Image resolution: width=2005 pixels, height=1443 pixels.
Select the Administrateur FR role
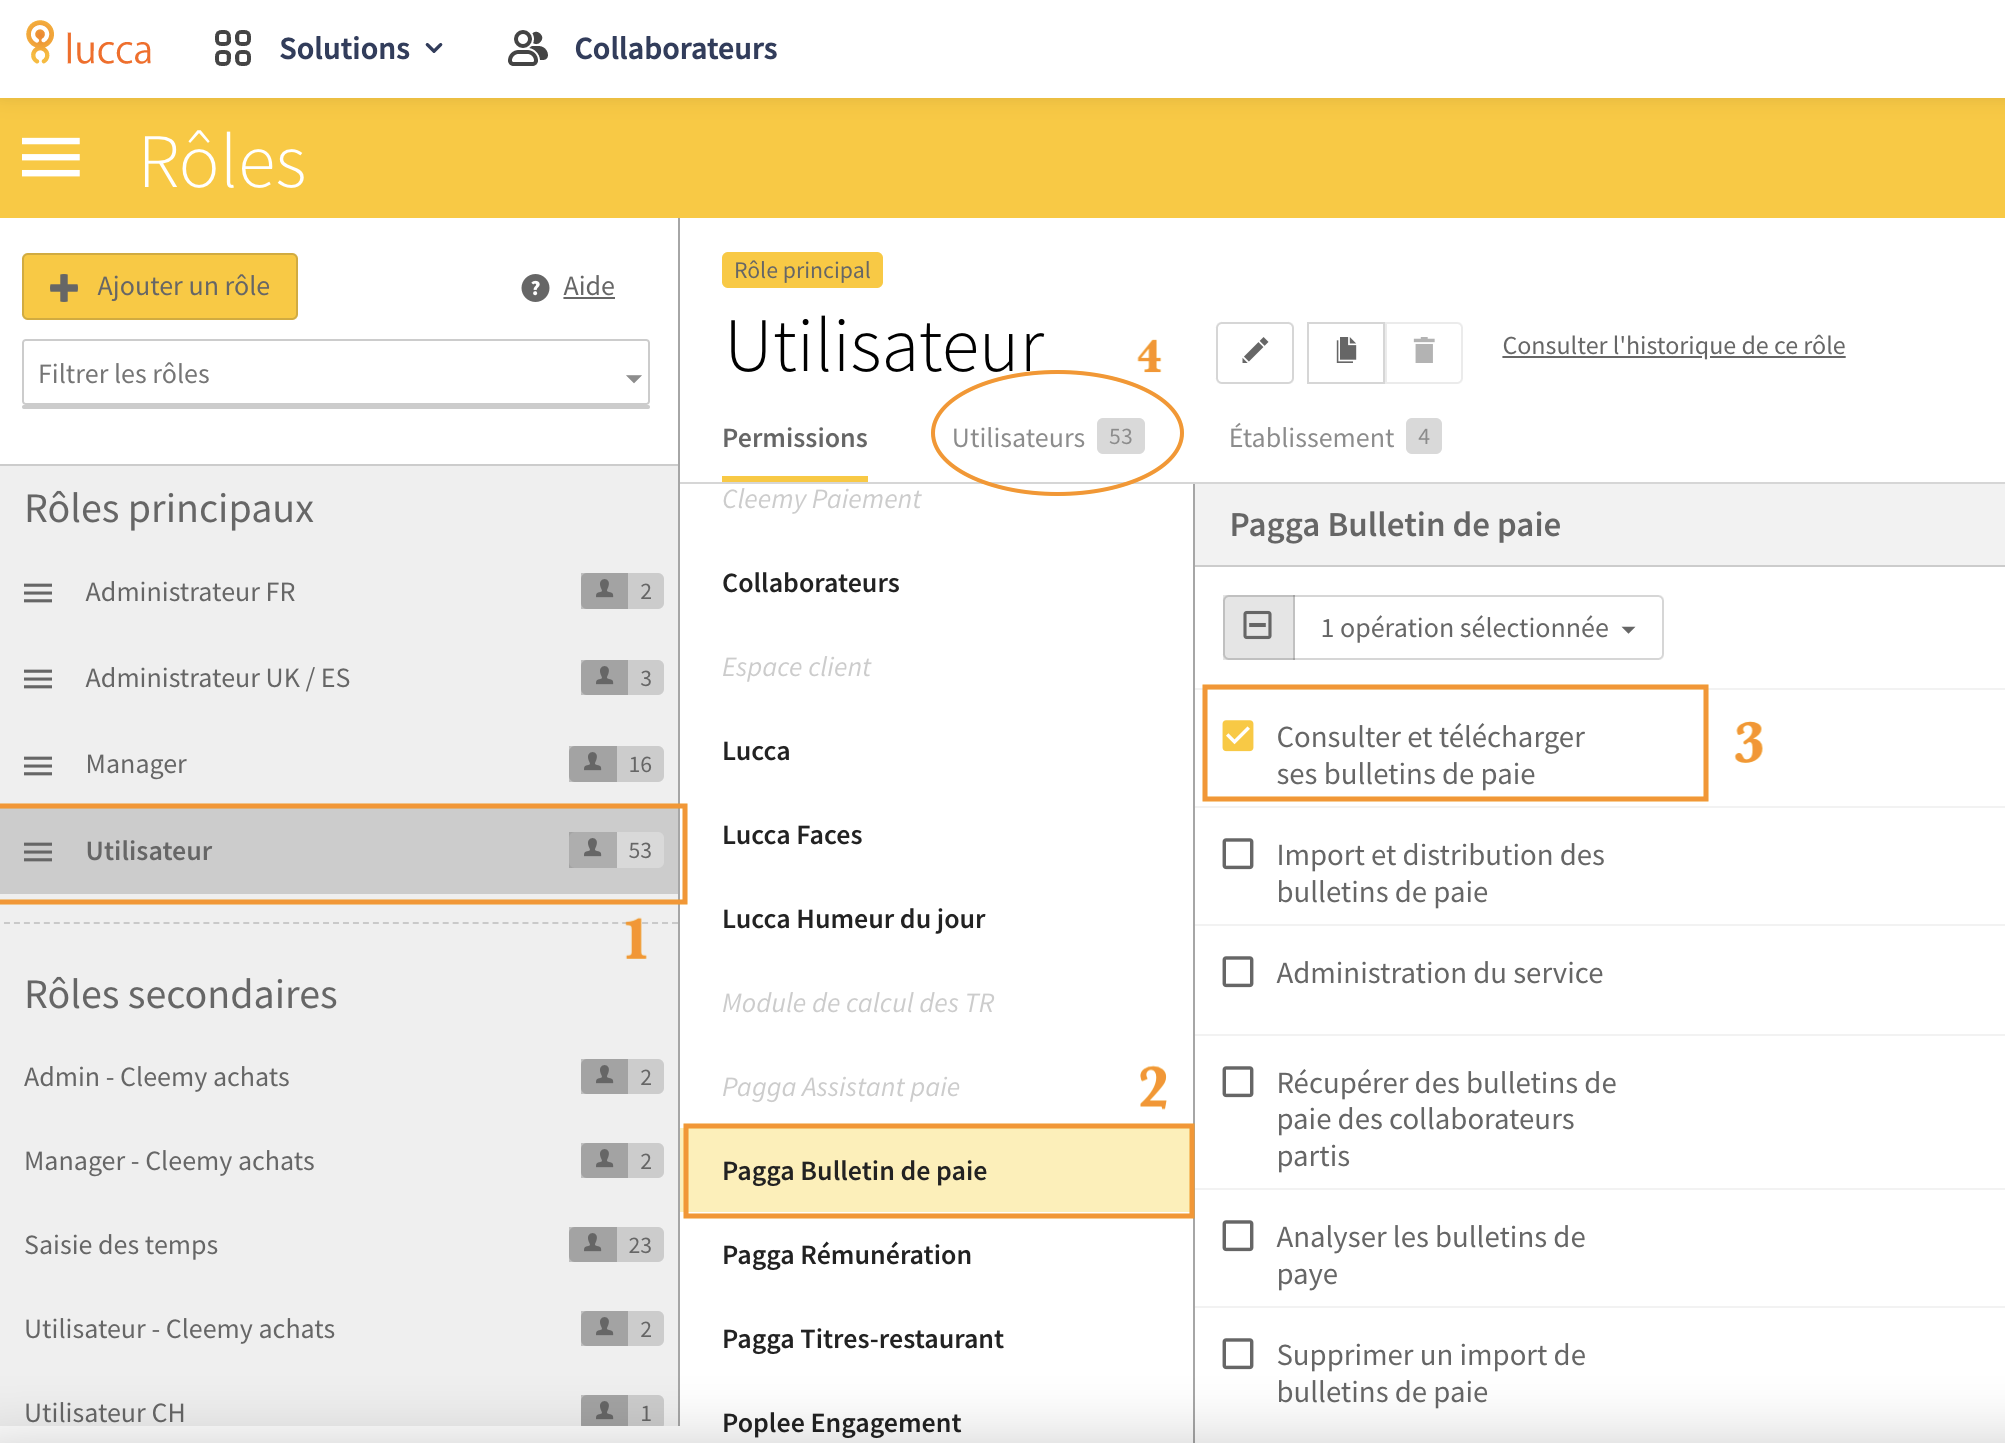point(340,592)
